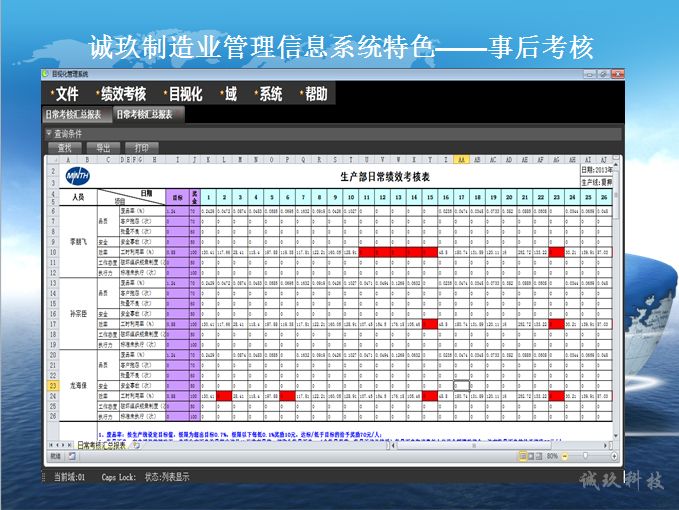Select the 日常考核汇总报表 worksheet tab in sheet bar
Screen dimensions: 679x510
coord(102,445)
